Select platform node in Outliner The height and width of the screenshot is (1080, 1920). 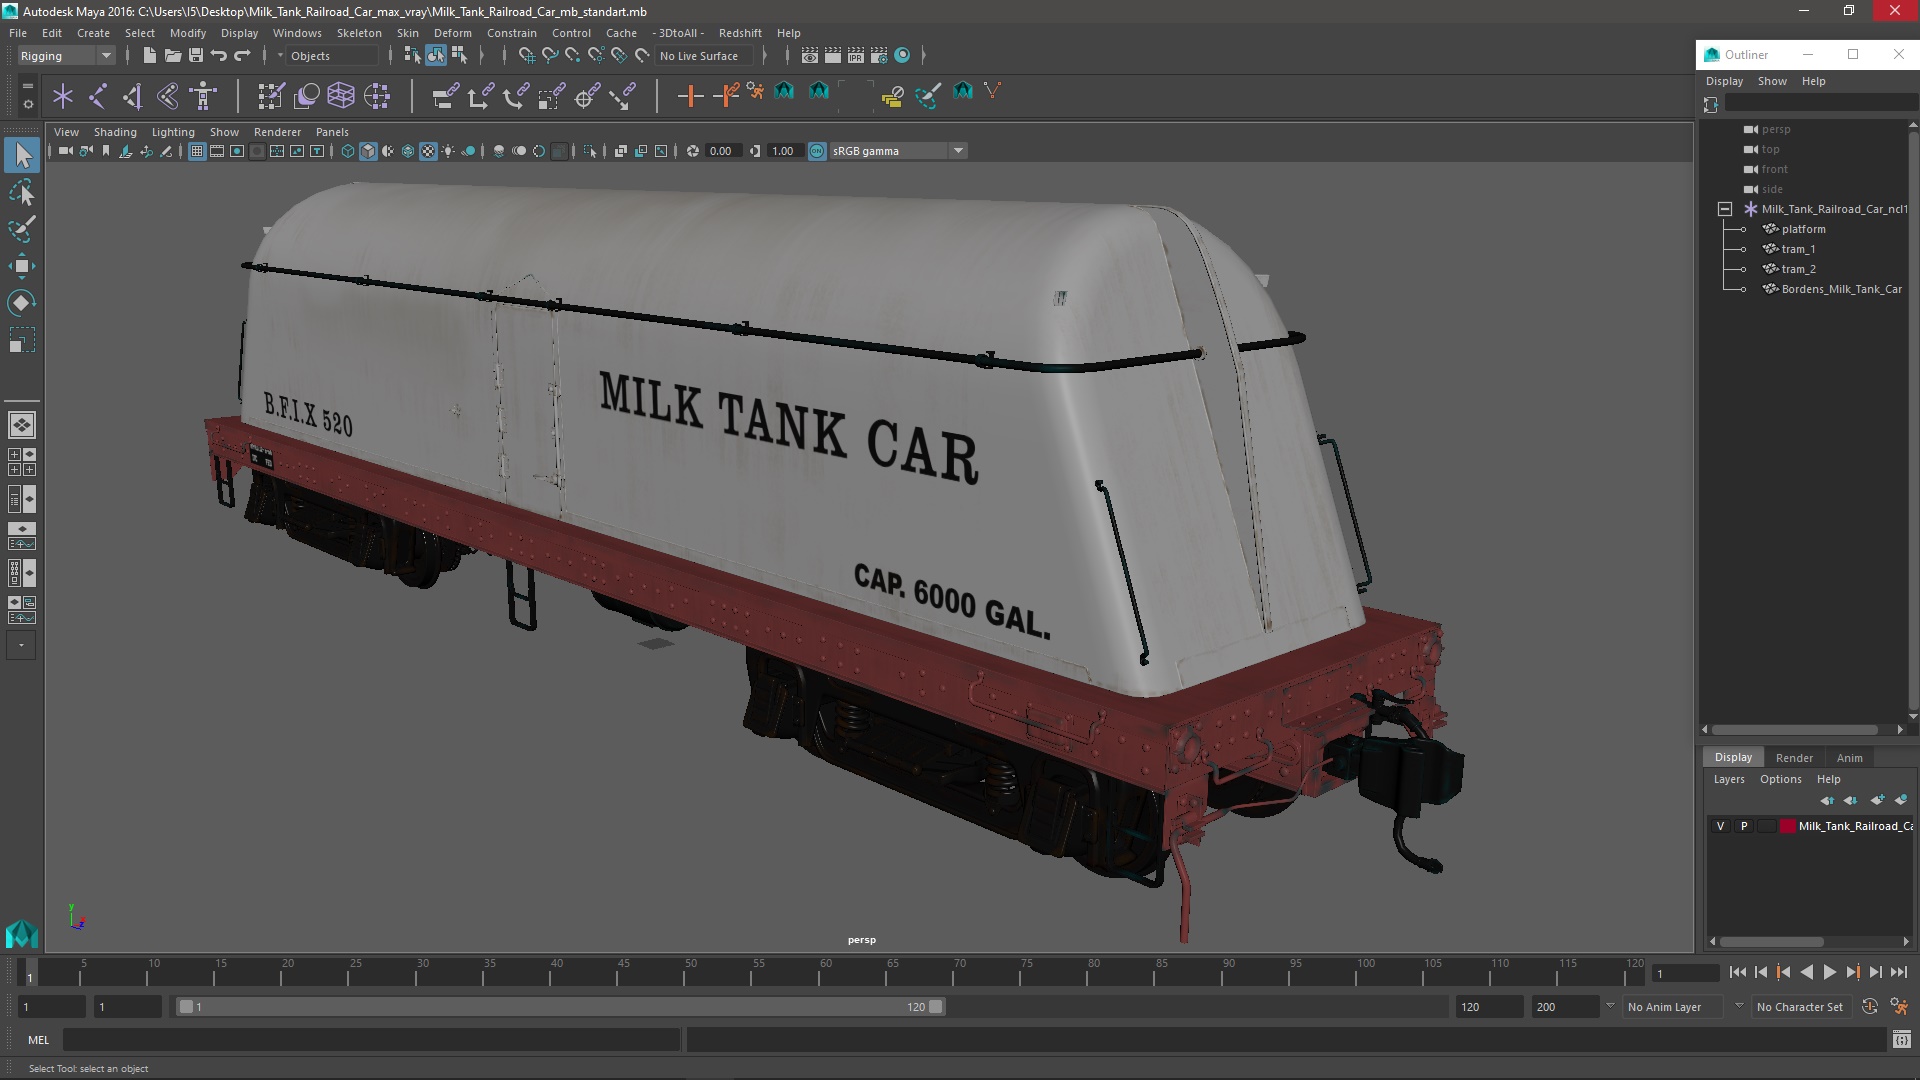pyautogui.click(x=1803, y=229)
